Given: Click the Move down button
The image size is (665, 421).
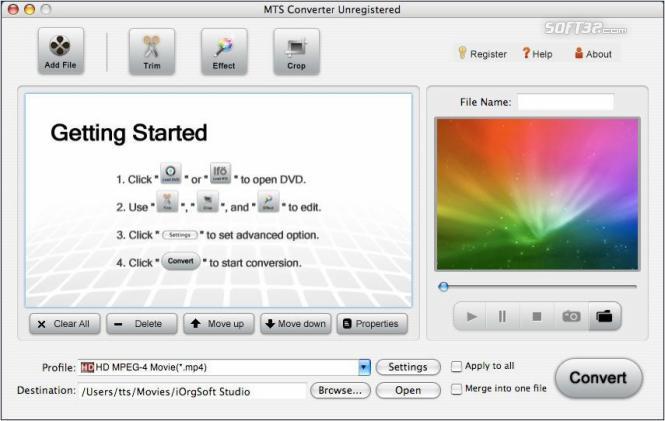Looking at the screenshot, I should coord(296,324).
